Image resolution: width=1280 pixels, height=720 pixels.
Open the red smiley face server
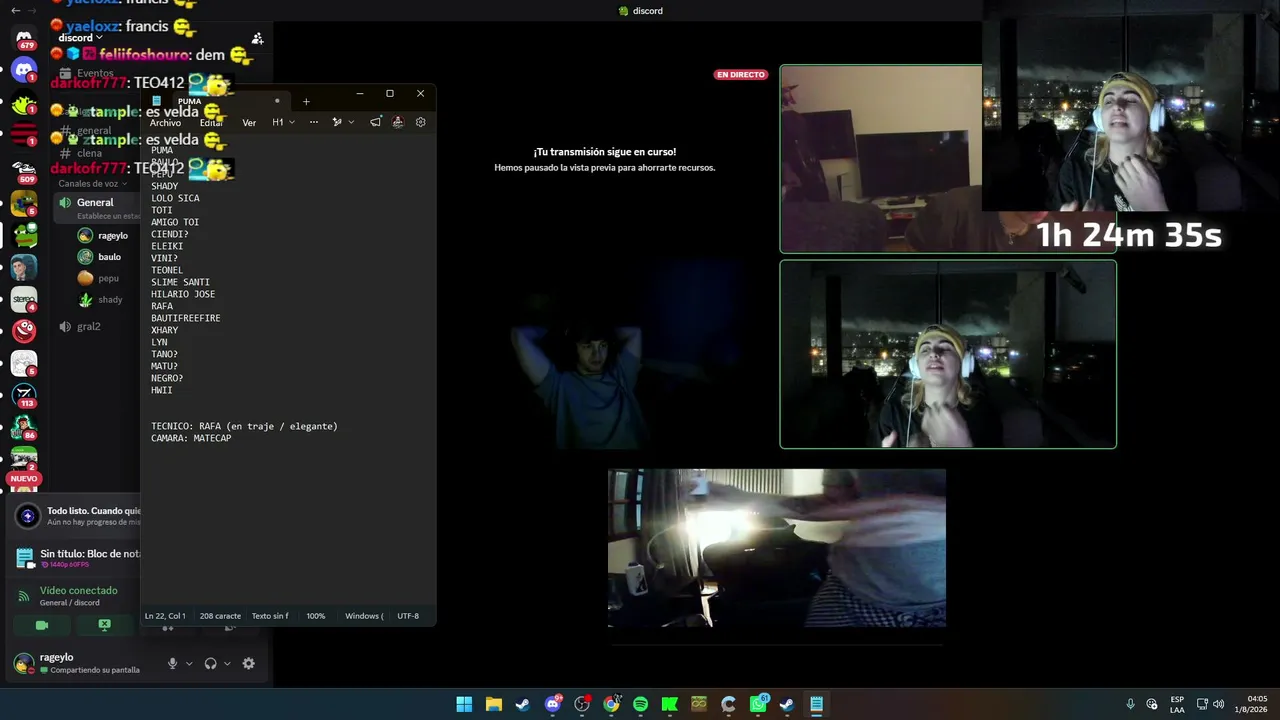24,329
